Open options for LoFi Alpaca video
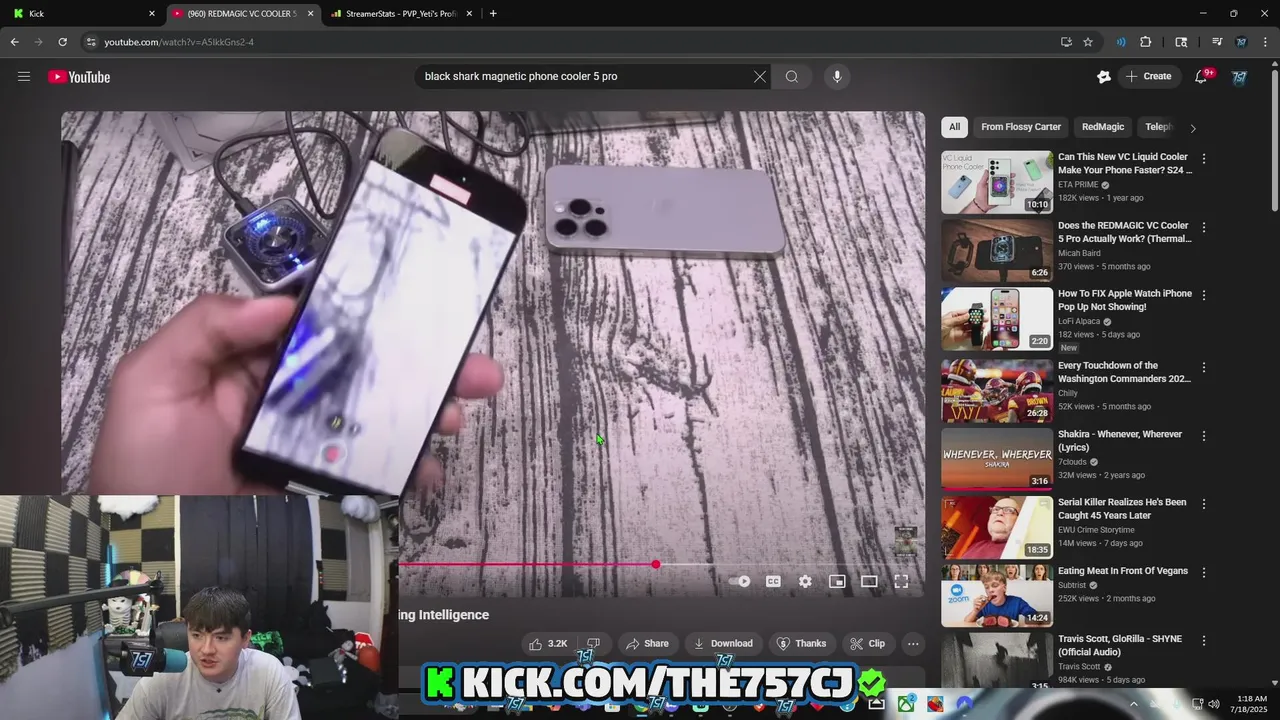Image resolution: width=1280 pixels, height=720 pixels. 1204,295
